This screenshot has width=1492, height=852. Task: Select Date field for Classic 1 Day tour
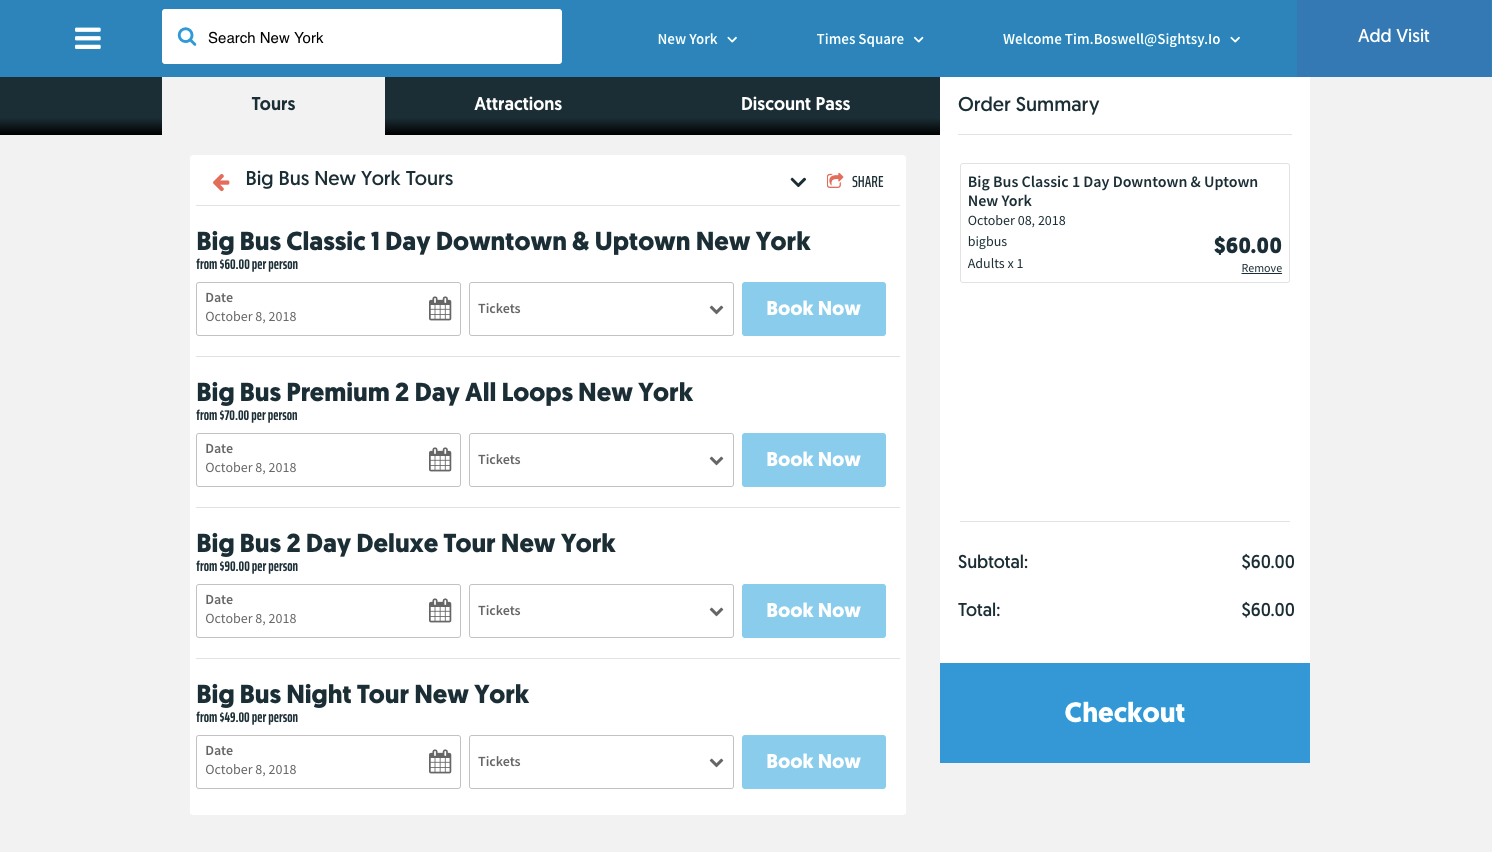328,309
